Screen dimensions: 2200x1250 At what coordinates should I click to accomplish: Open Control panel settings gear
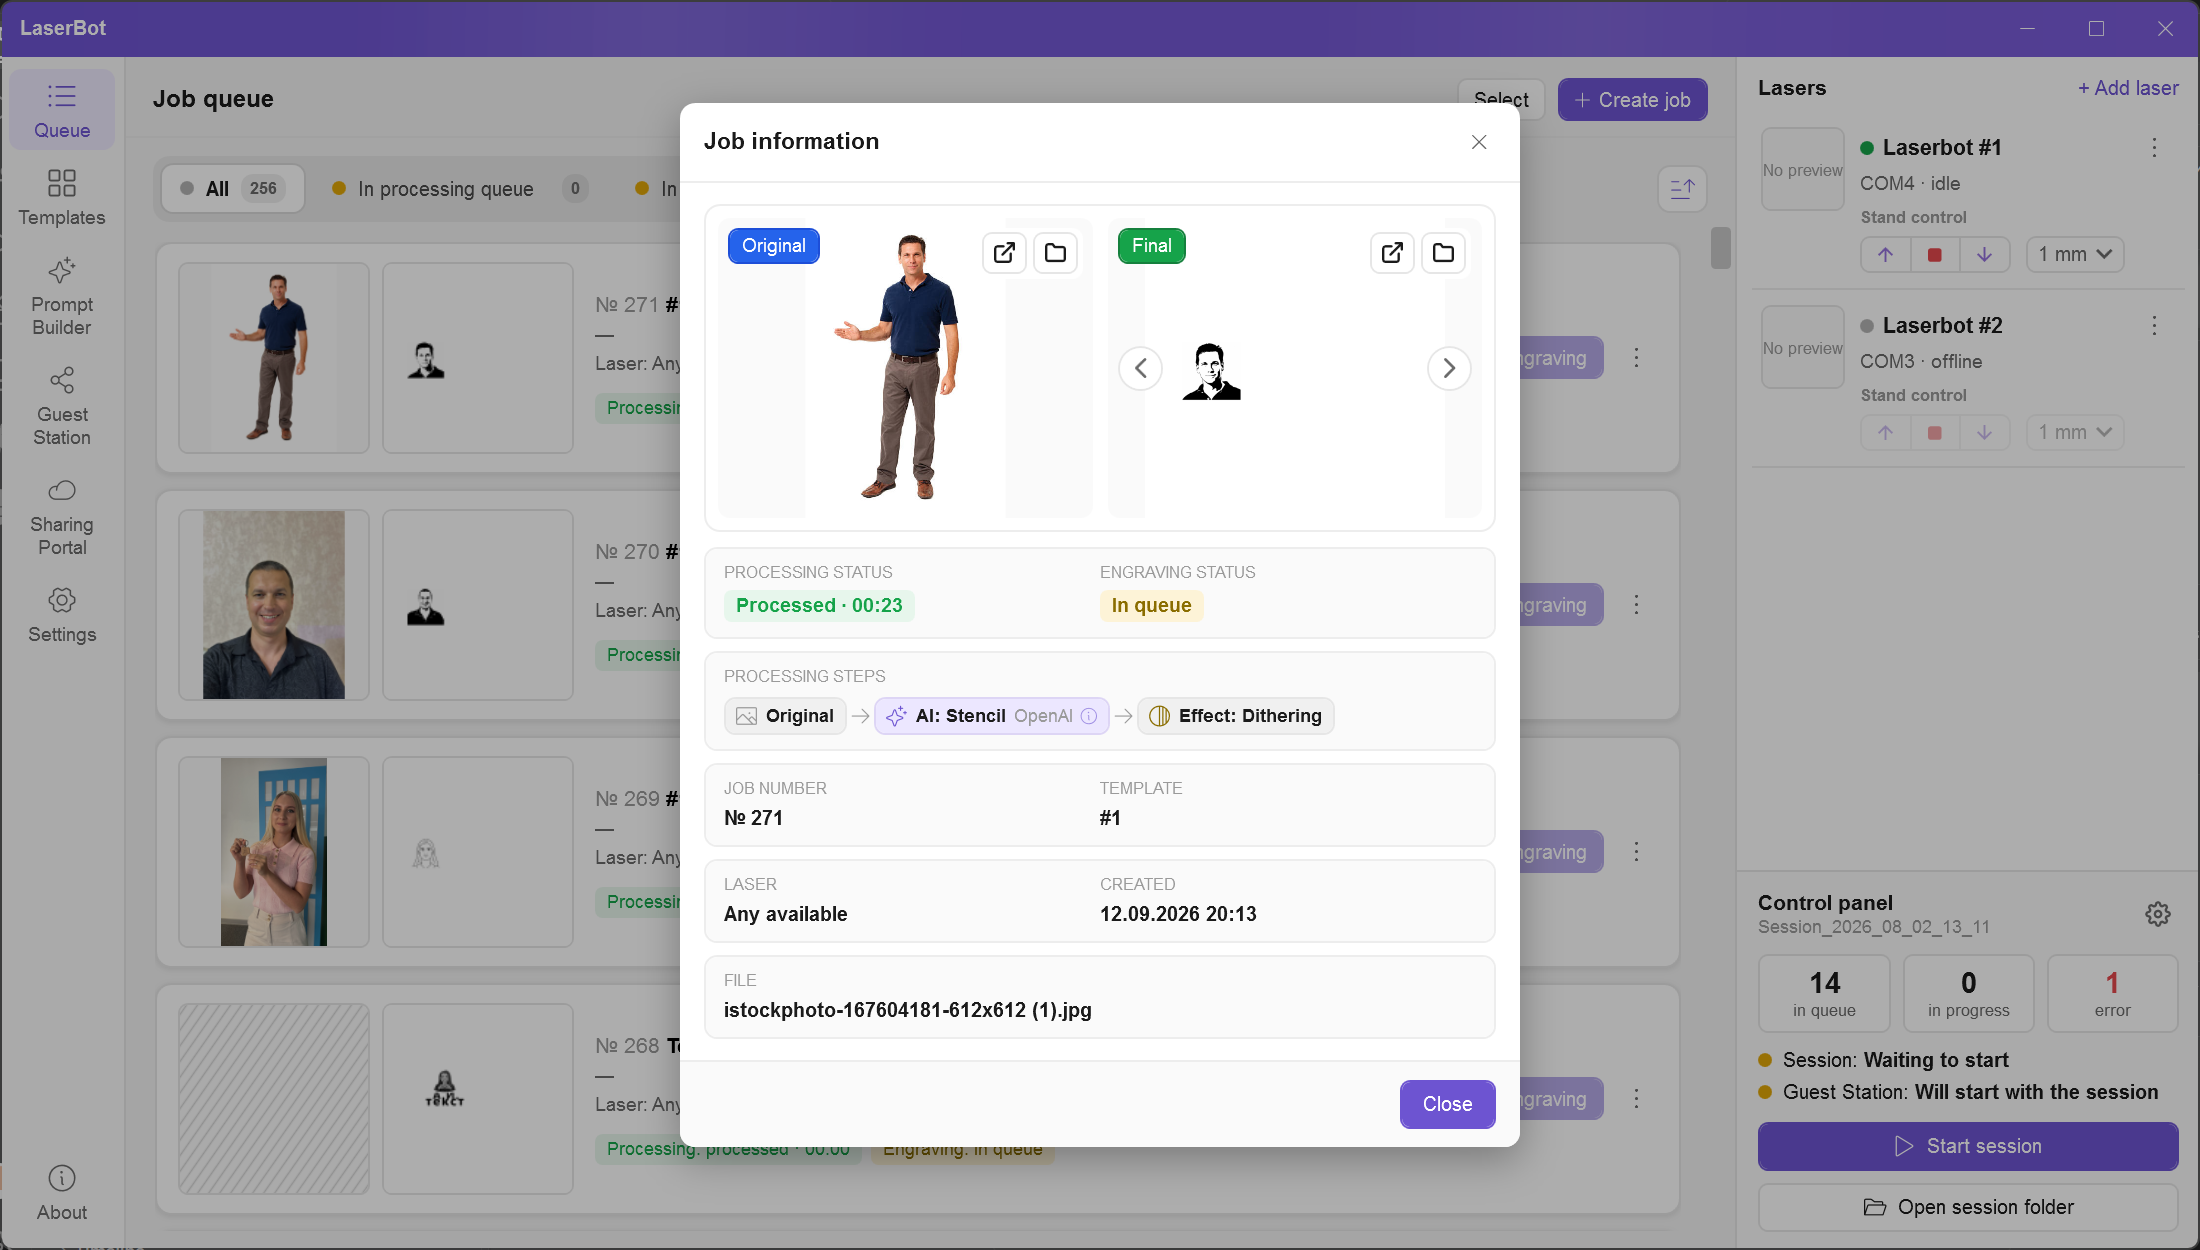[2157, 914]
